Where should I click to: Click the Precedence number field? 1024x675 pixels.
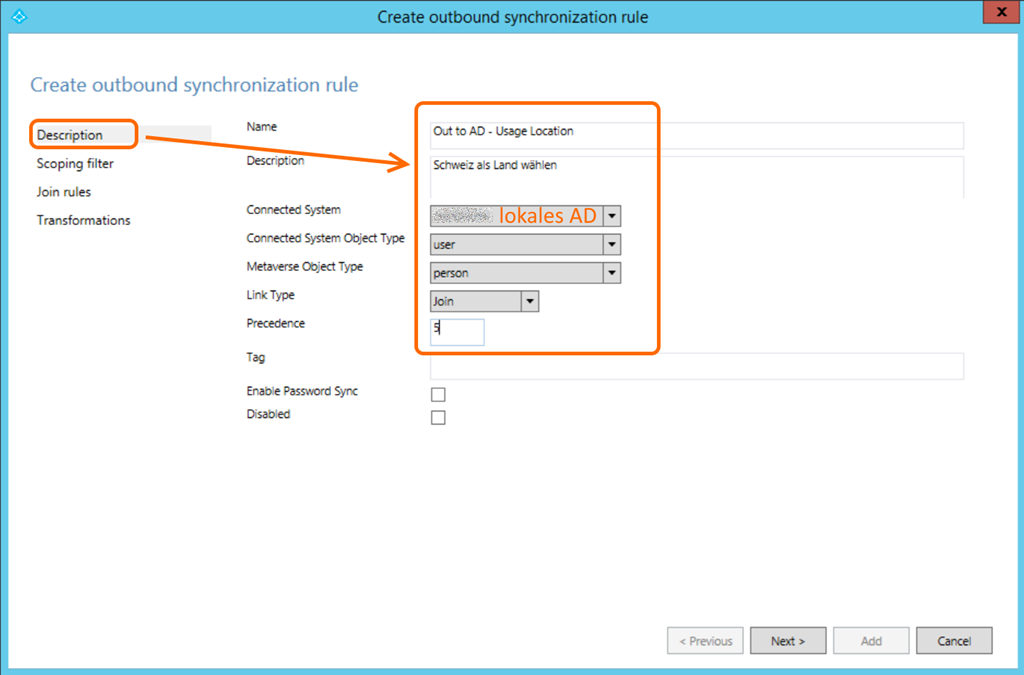pos(457,332)
